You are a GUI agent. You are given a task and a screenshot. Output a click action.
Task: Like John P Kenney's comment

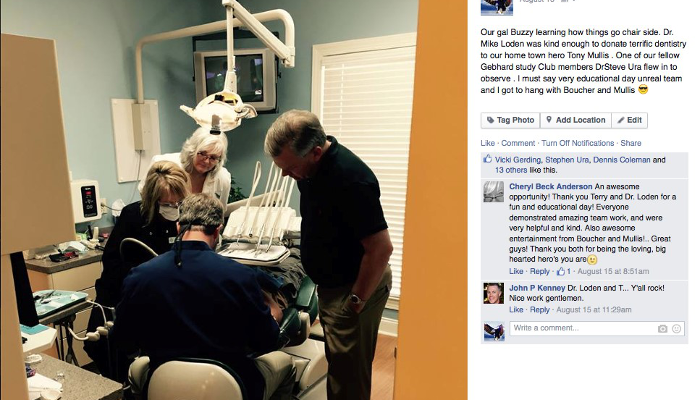coord(516,309)
